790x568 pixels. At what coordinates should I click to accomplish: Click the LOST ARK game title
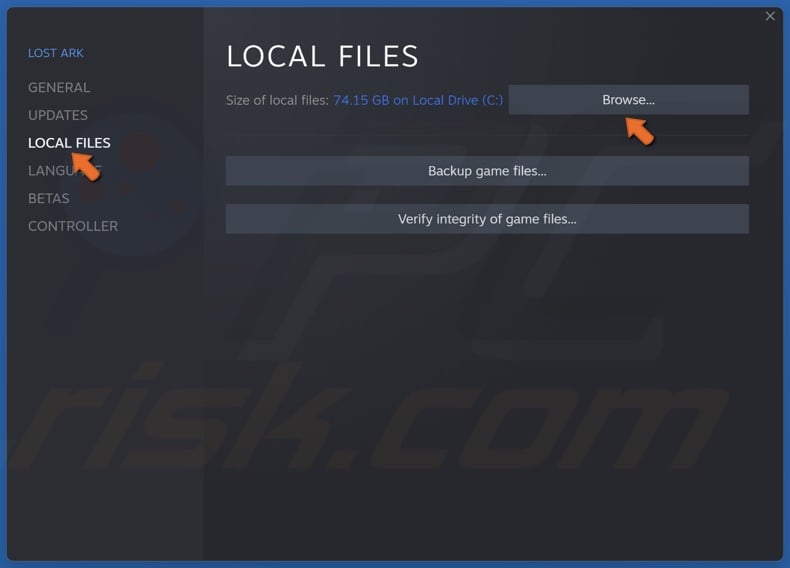(55, 53)
